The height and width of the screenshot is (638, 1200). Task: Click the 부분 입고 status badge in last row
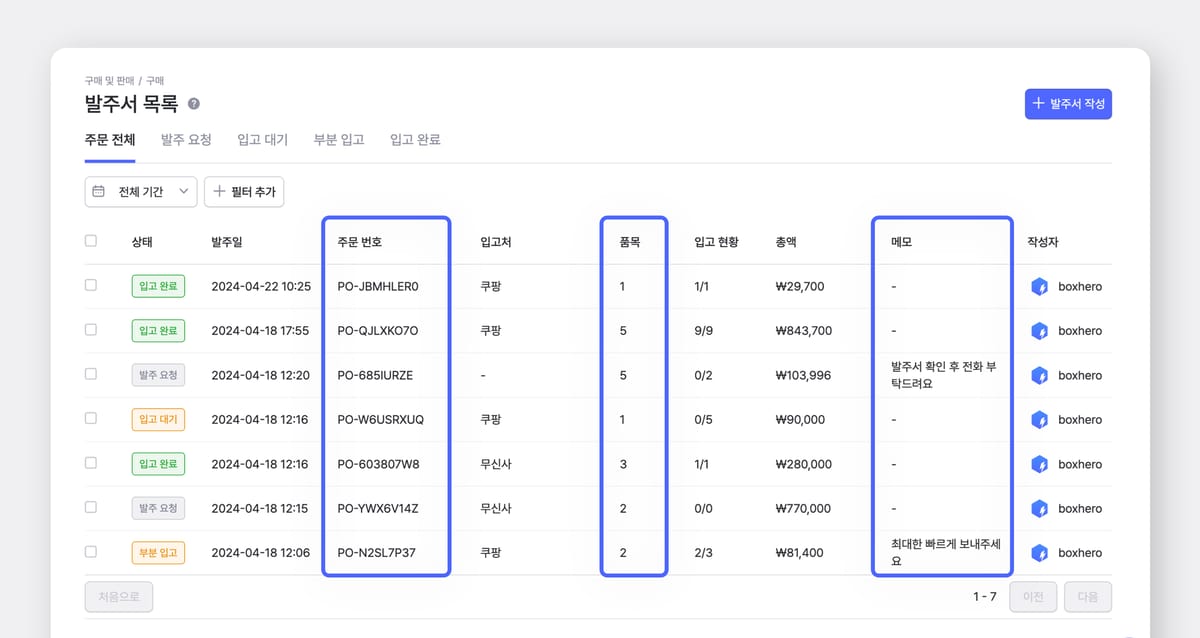(158, 553)
